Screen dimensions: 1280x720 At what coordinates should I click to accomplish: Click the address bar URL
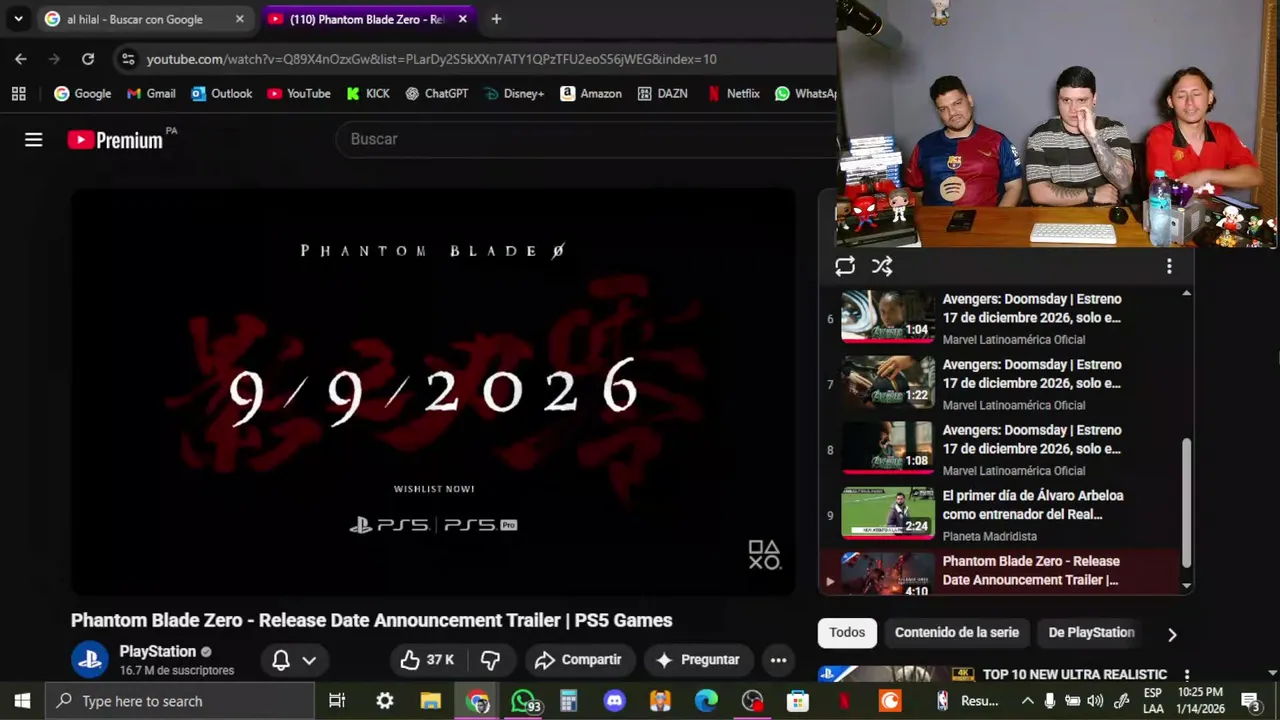[x=431, y=59]
